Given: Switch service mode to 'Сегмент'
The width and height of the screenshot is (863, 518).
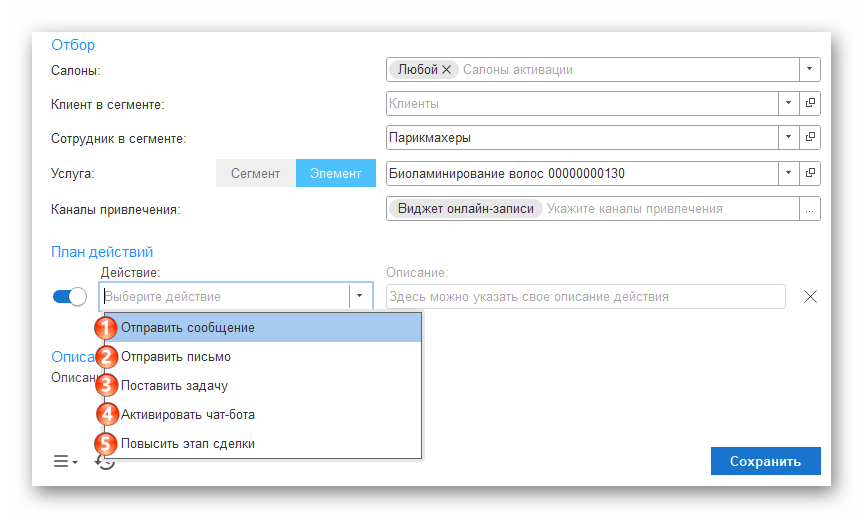Looking at the screenshot, I should (x=255, y=173).
